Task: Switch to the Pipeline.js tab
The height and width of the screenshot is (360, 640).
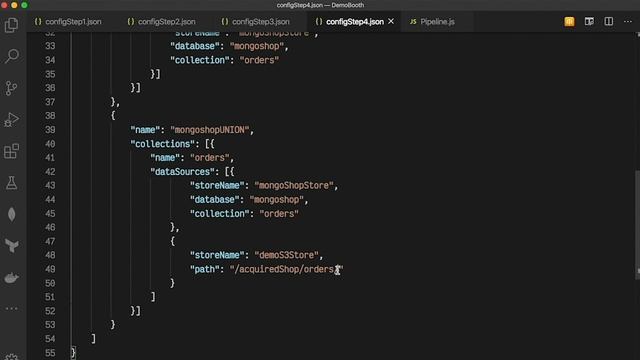Action: [x=437, y=22]
